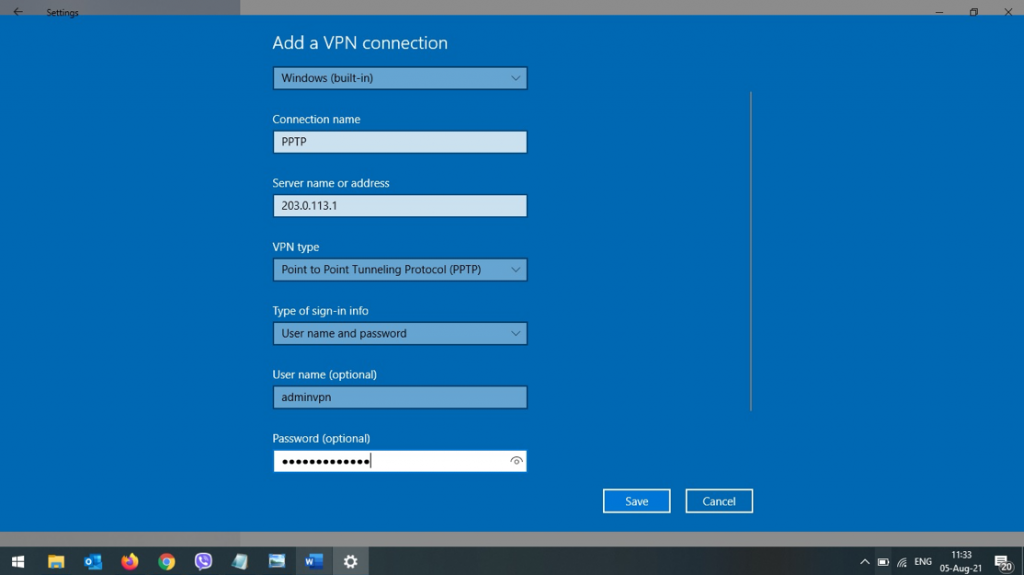Reveal password with the eye icon
The image size is (1024, 575).
pos(516,461)
